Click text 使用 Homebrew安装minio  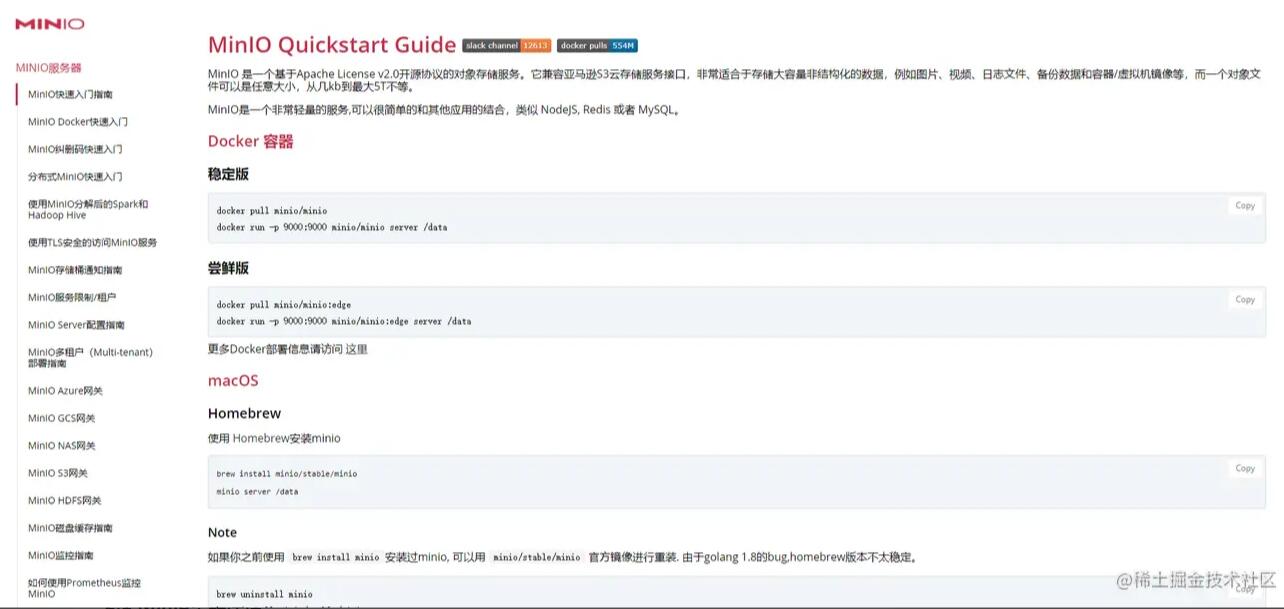[x=274, y=438]
